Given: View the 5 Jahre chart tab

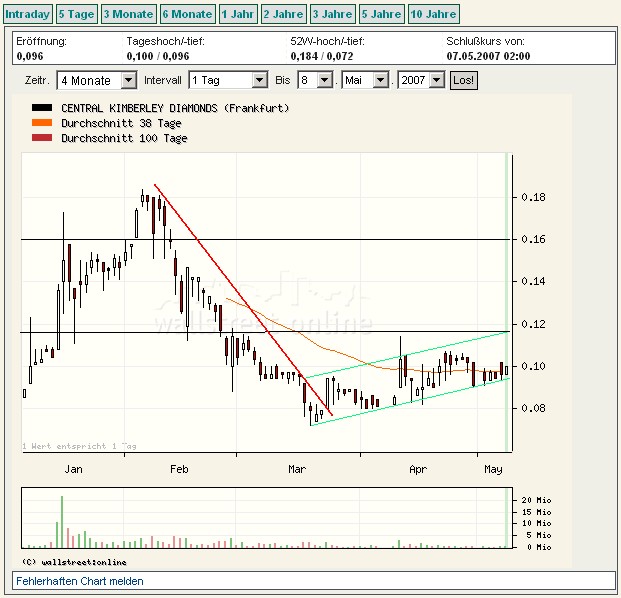Looking at the screenshot, I should [x=381, y=14].
